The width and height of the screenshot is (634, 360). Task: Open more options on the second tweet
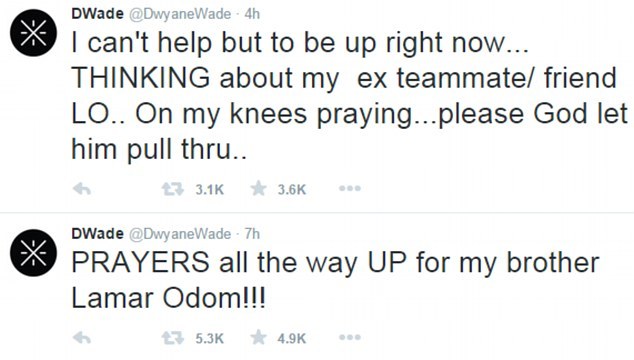tap(350, 337)
